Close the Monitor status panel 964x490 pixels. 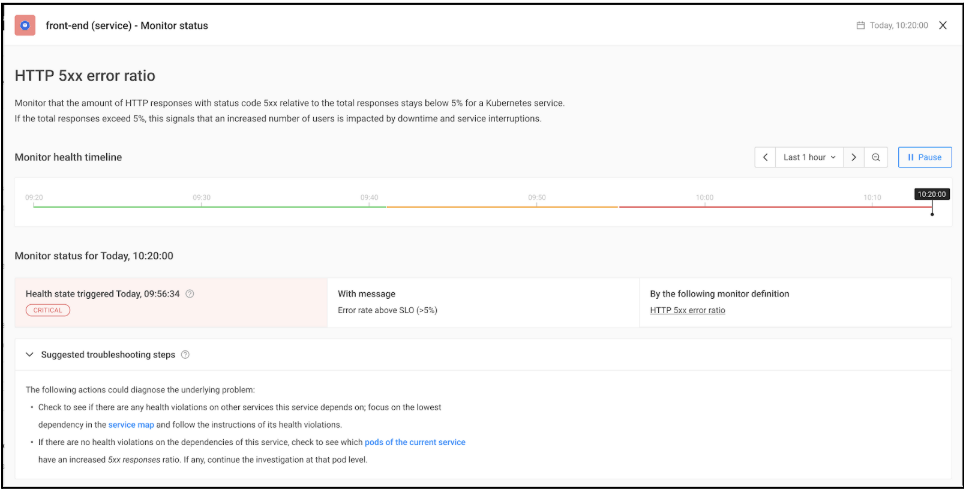(942, 25)
